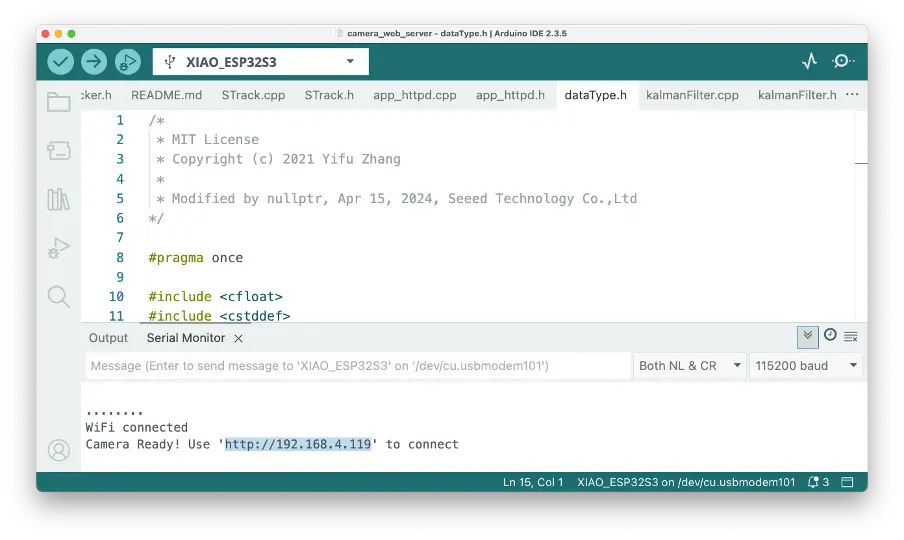904x540 pixels.
Task: Open the Serial Plotter
Action: pyautogui.click(x=809, y=62)
